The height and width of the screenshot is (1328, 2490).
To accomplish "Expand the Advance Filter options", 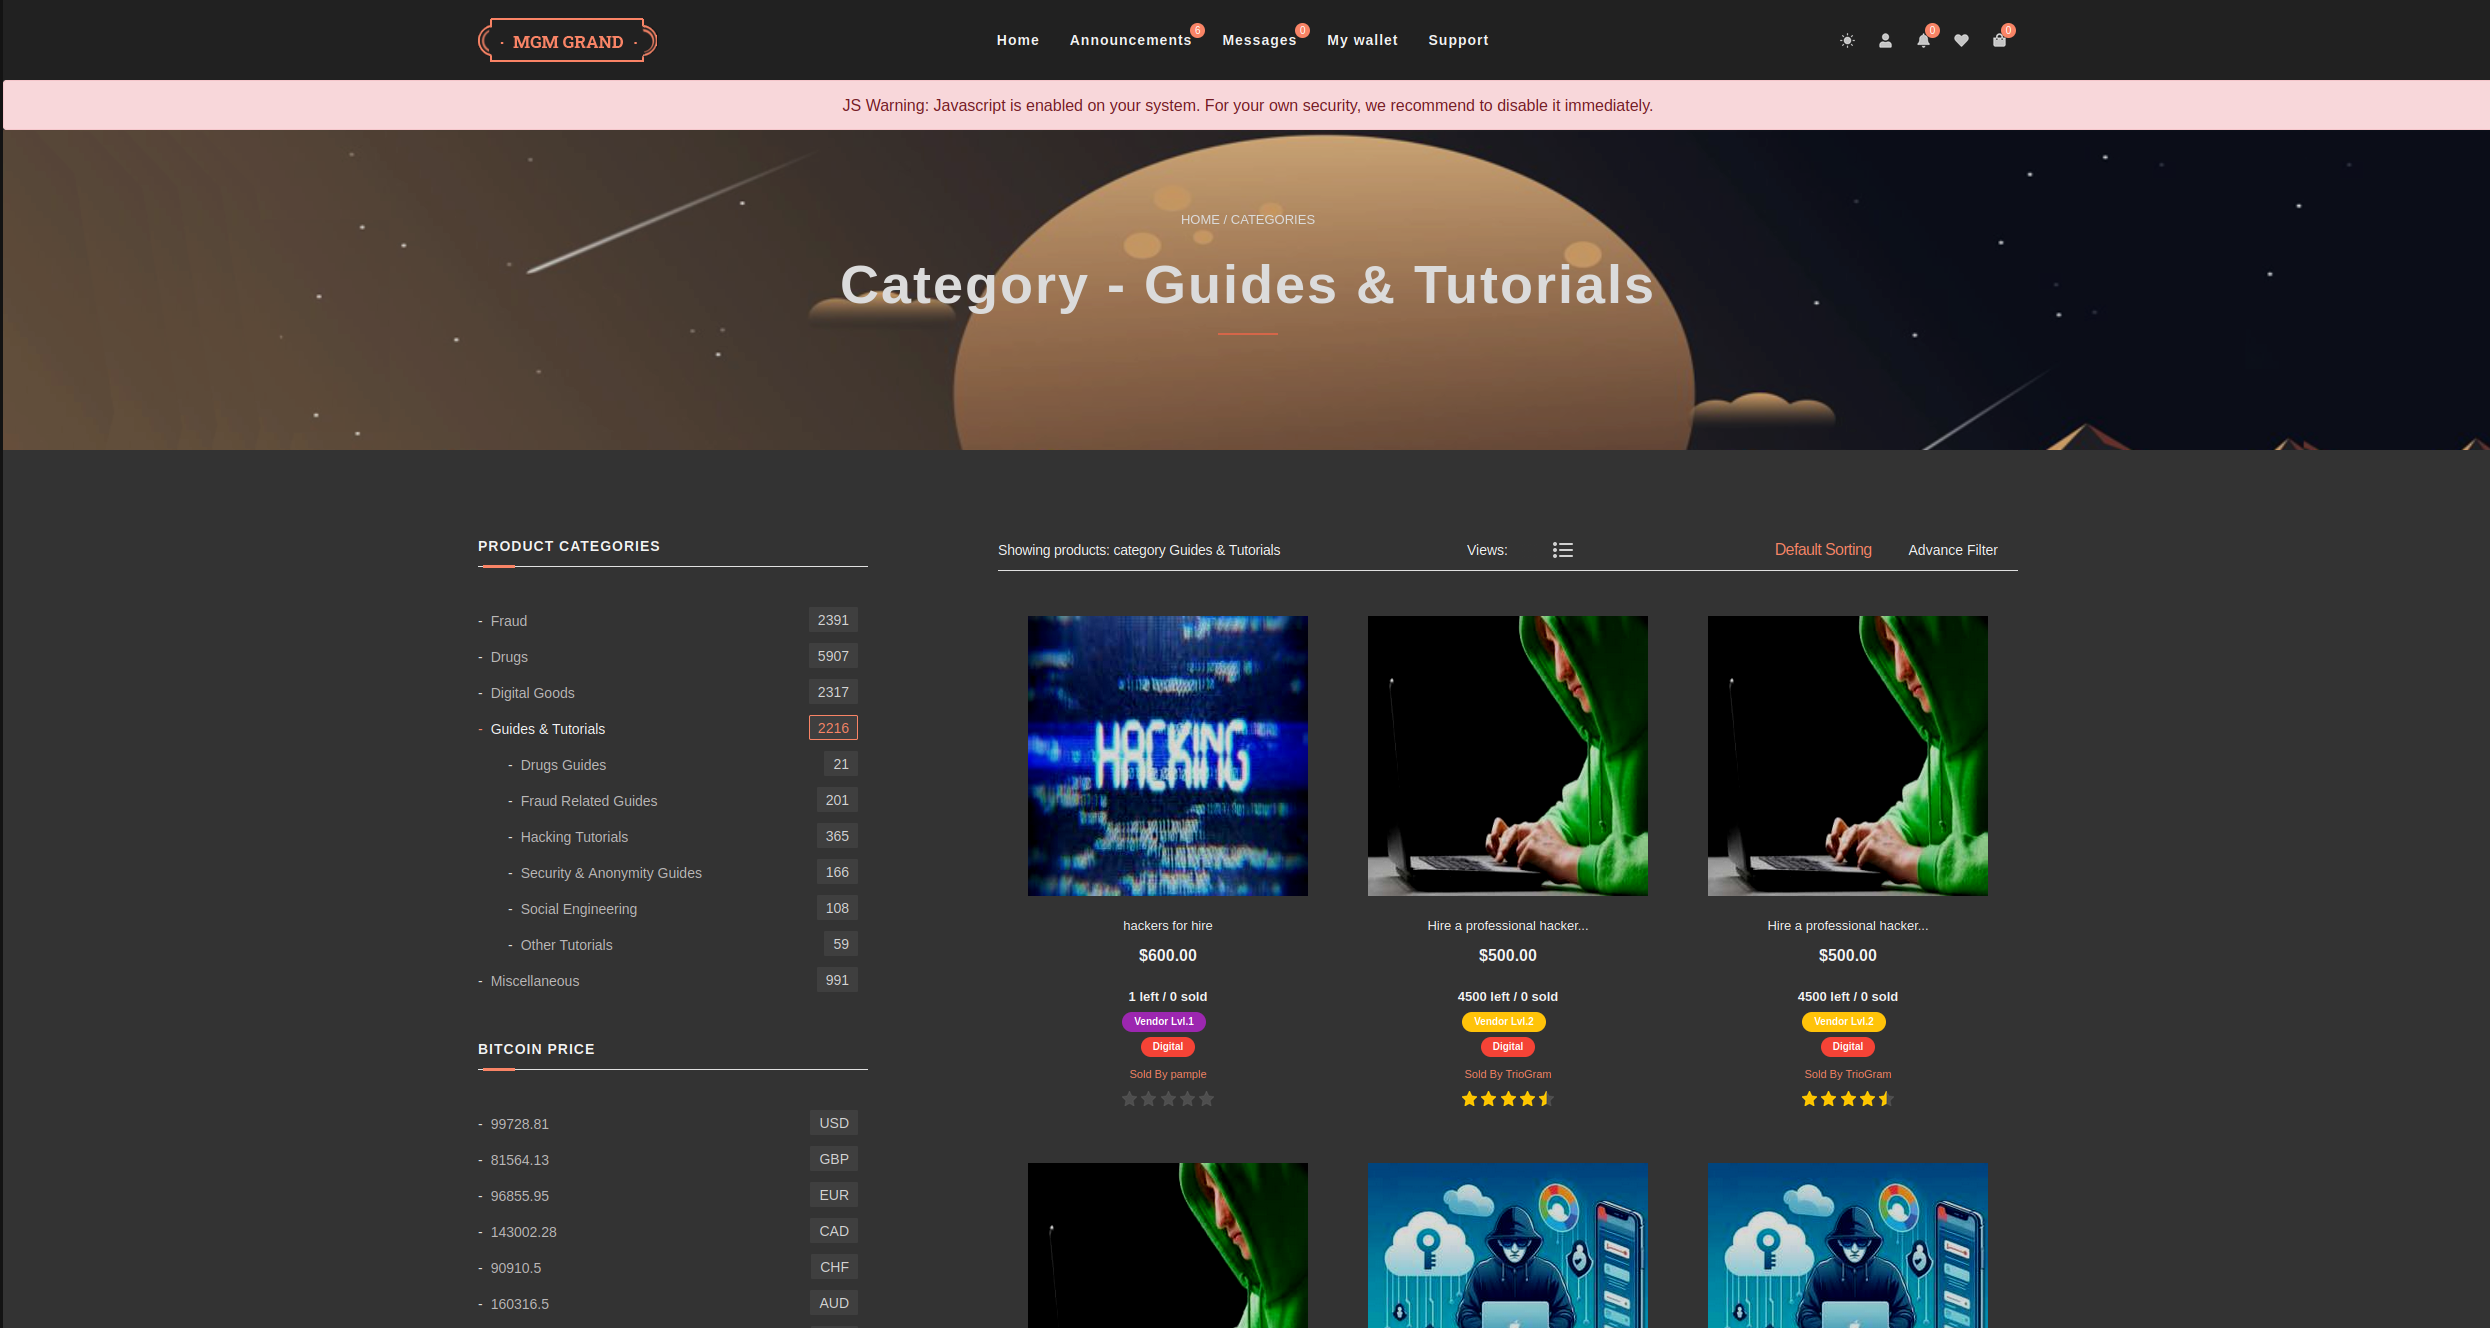I will point(1952,550).
